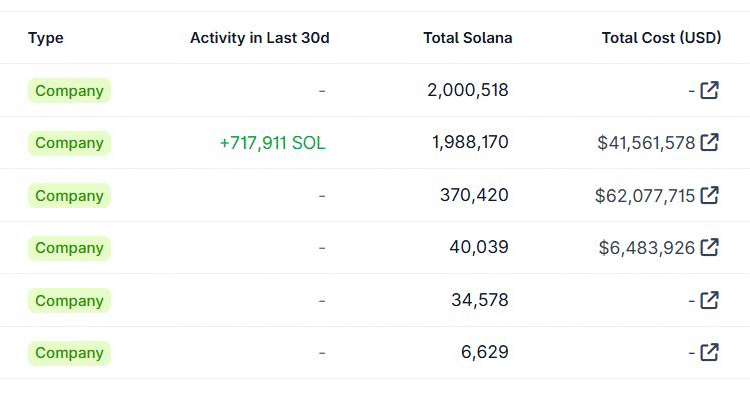Select Company tag in the 40,039 row
750x409 pixels.
coord(69,248)
